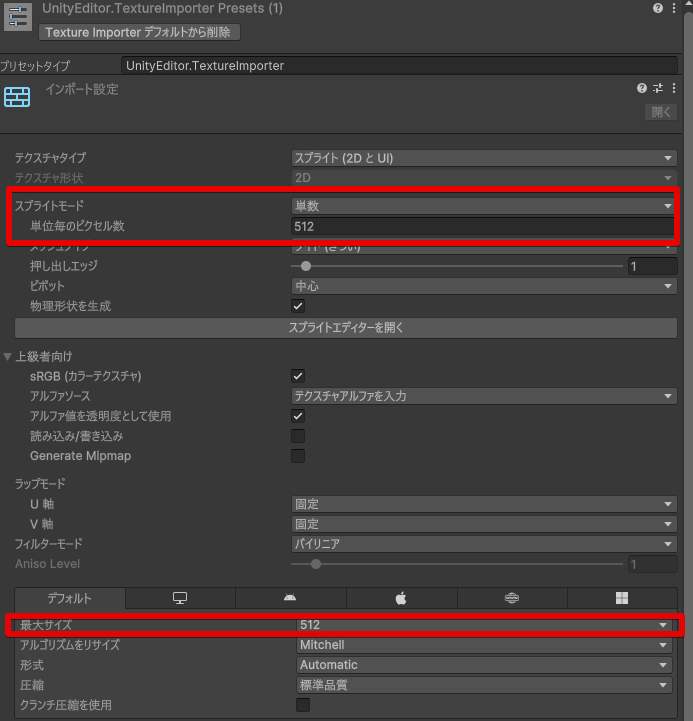Open the アルファソース dropdown
Screen dimensions: 693x721
click(484, 396)
